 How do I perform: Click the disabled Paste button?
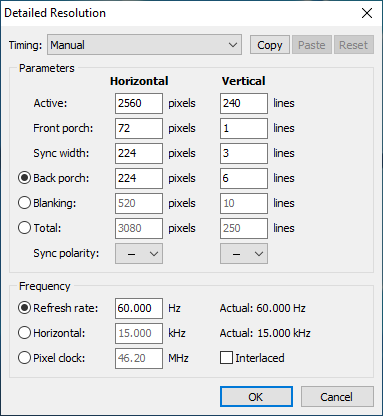tap(312, 45)
